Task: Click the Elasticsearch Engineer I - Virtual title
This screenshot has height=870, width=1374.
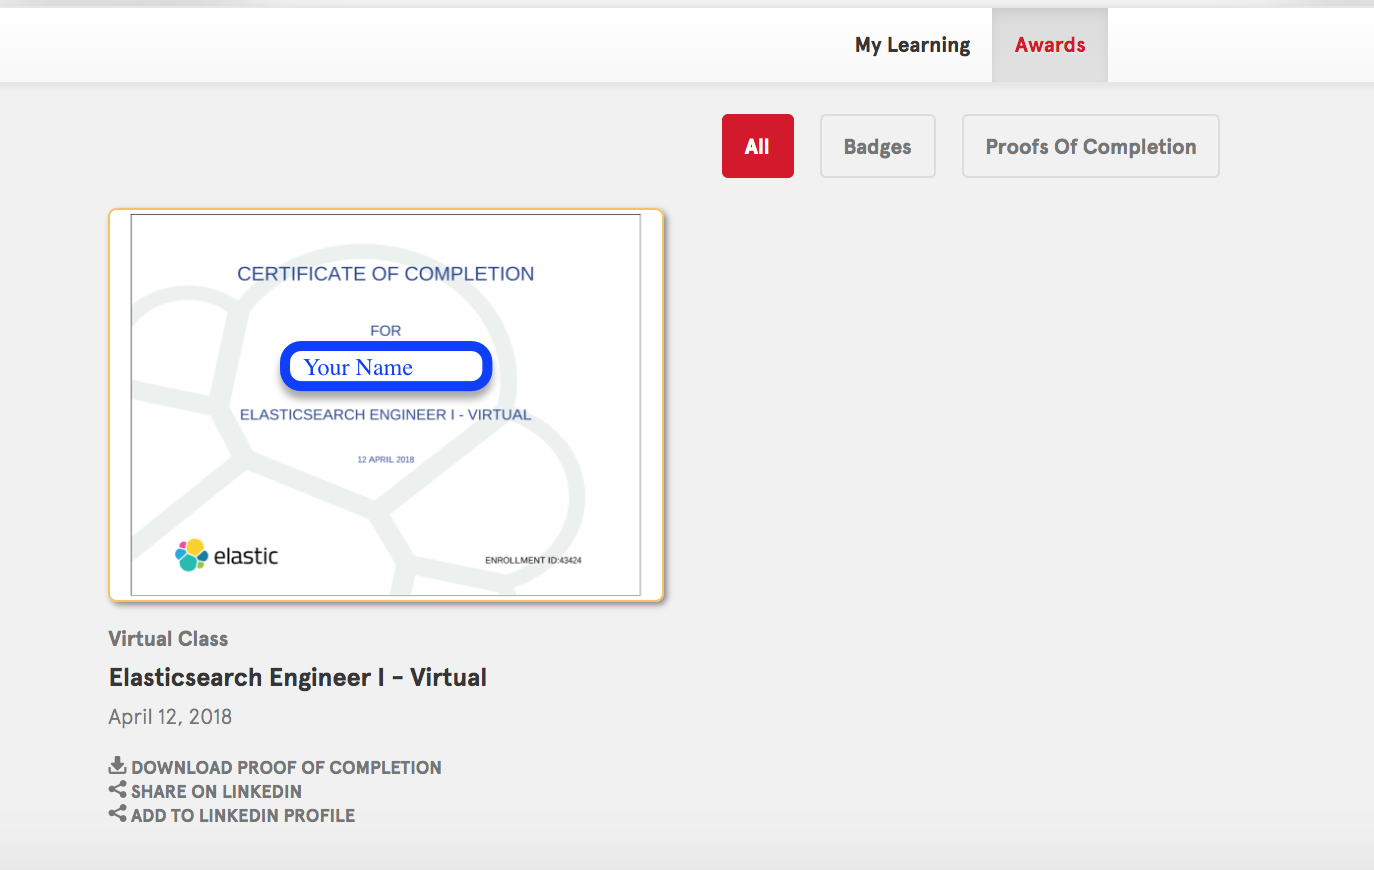Action: click(x=298, y=677)
